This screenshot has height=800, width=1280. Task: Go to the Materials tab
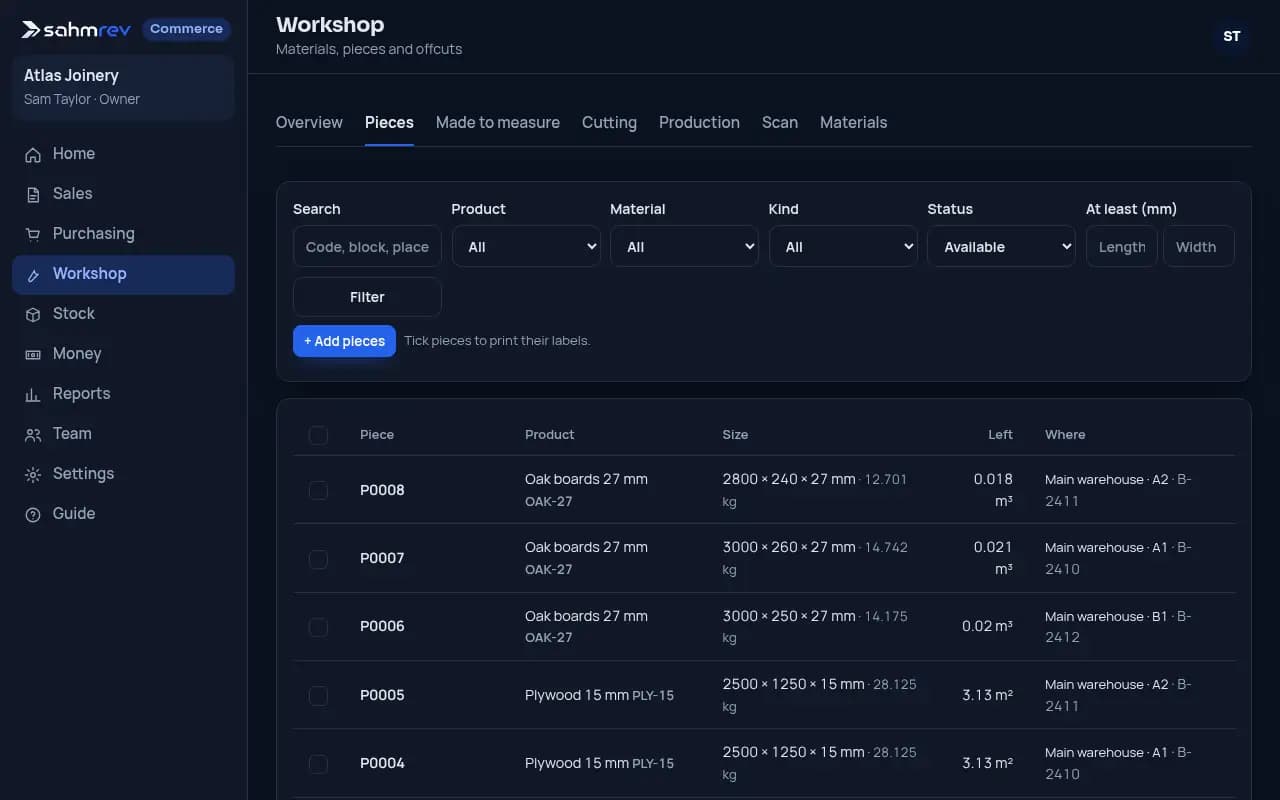click(853, 122)
